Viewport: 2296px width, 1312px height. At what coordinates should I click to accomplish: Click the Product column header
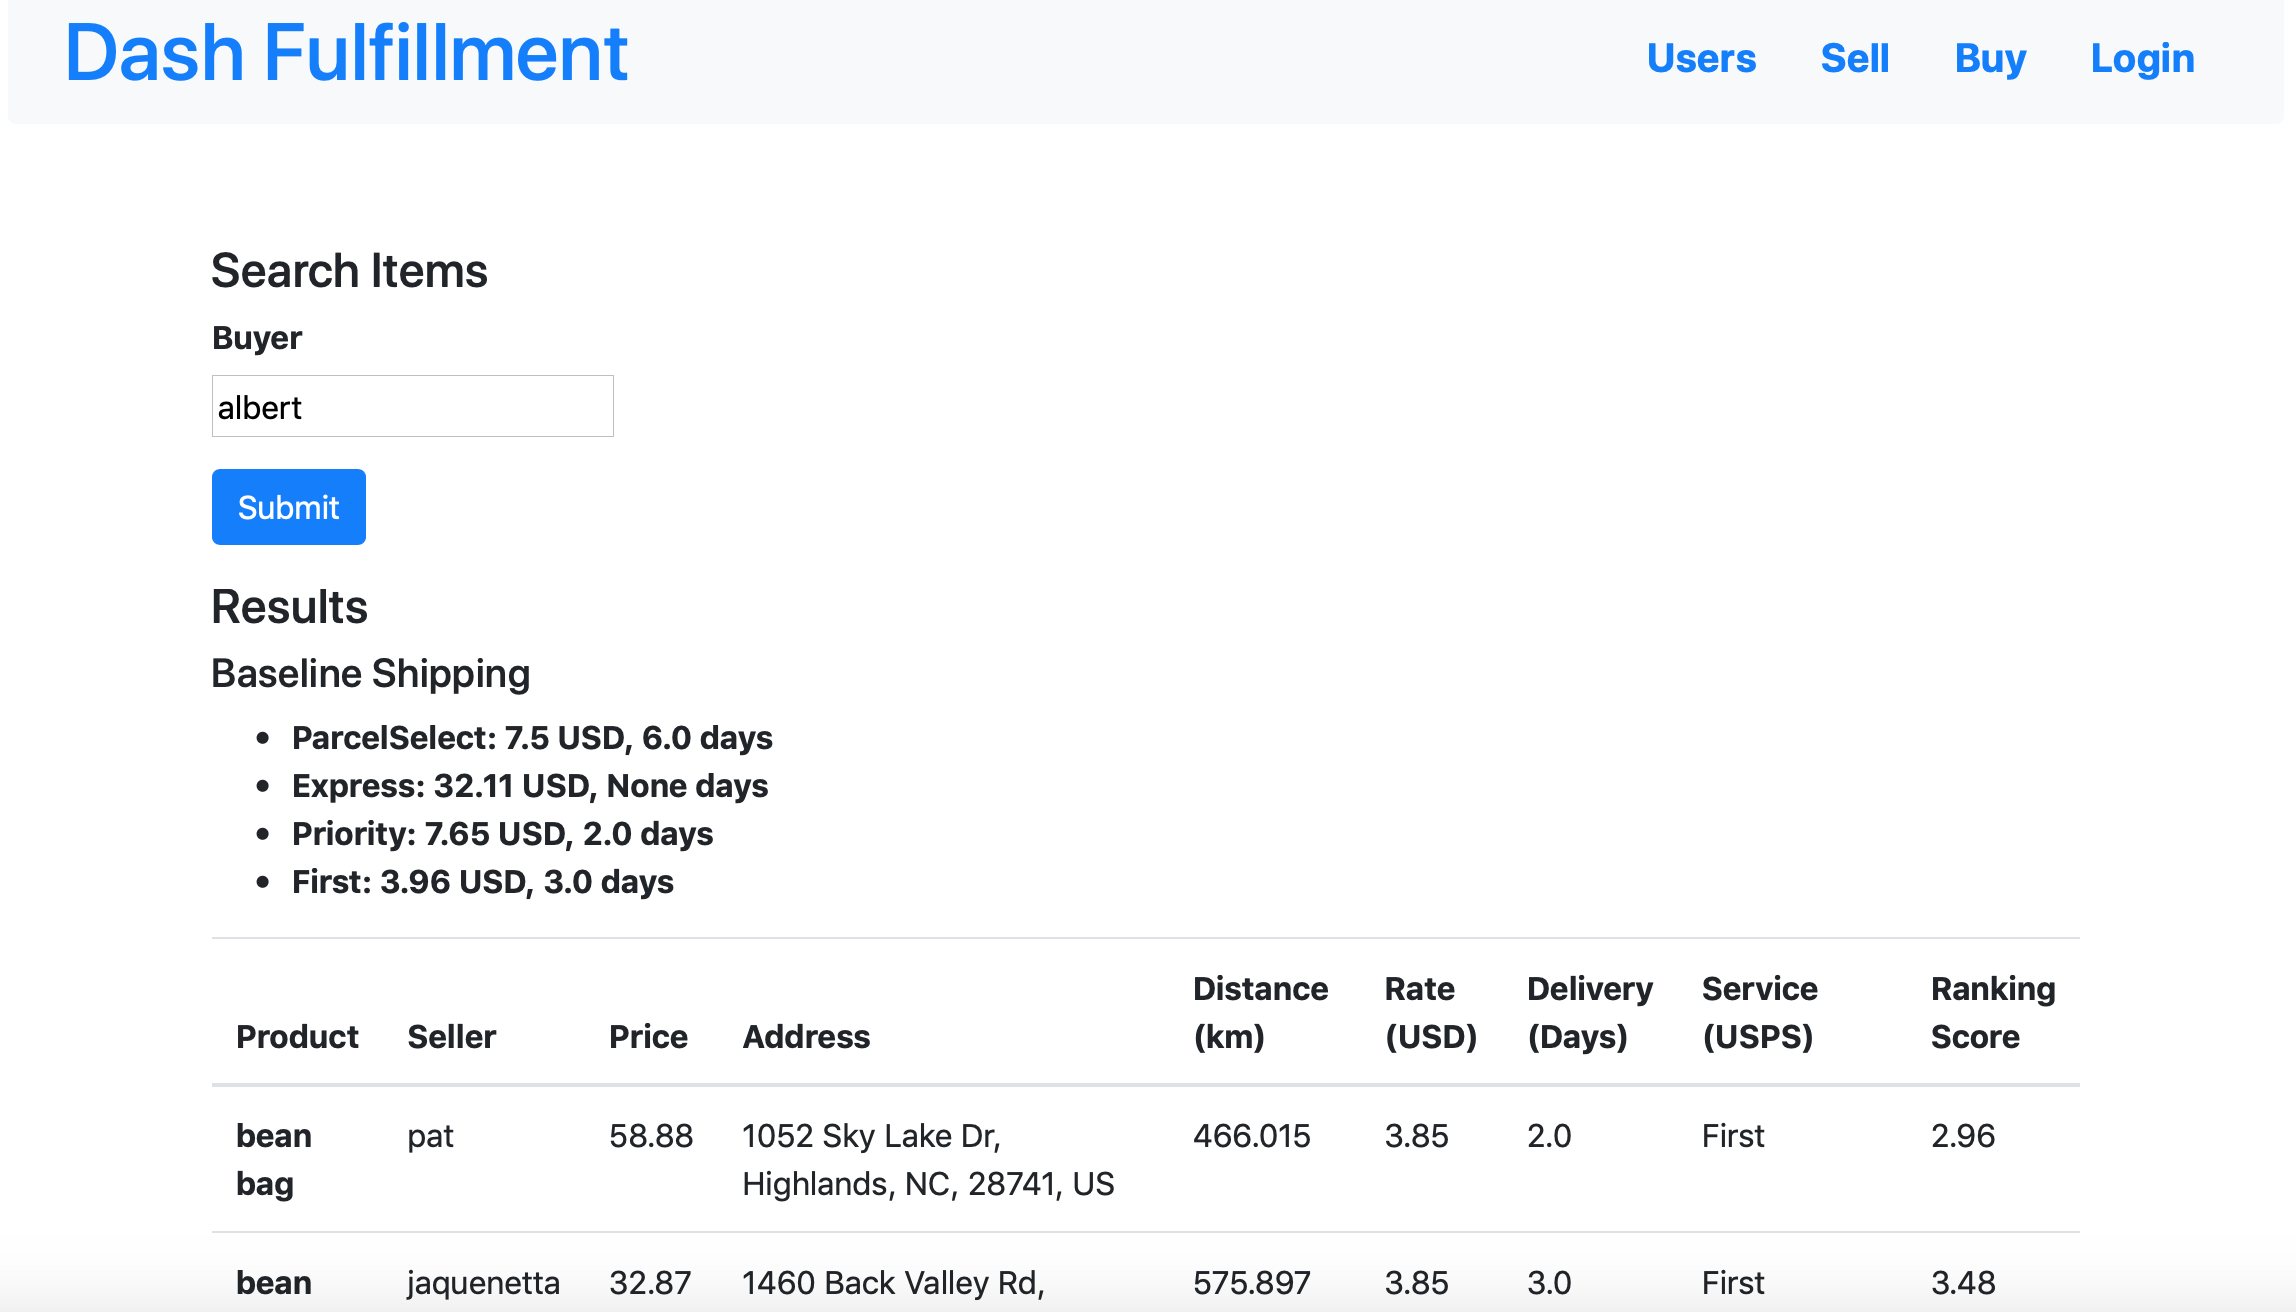pos(297,1037)
